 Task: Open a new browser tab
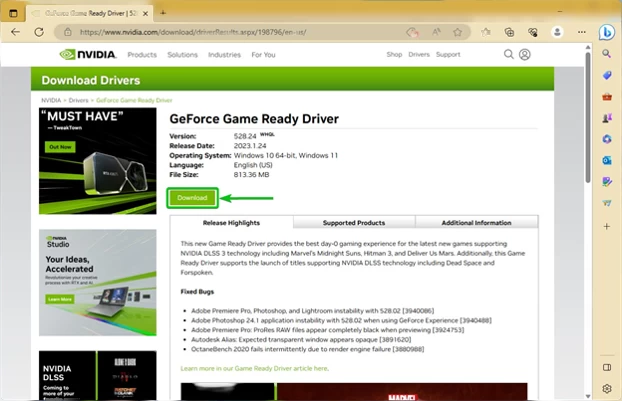pyautogui.click(x=163, y=13)
